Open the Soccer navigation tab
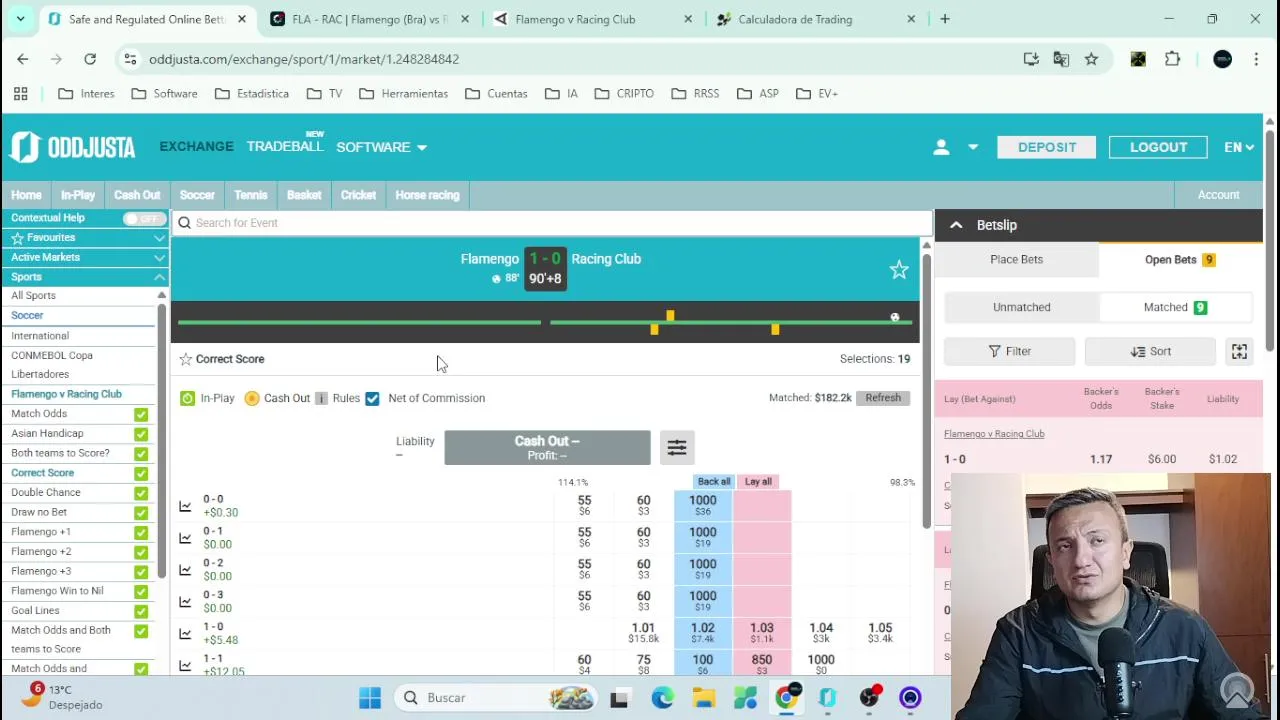The width and height of the screenshot is (1280, 720). [x=197, y=195]
